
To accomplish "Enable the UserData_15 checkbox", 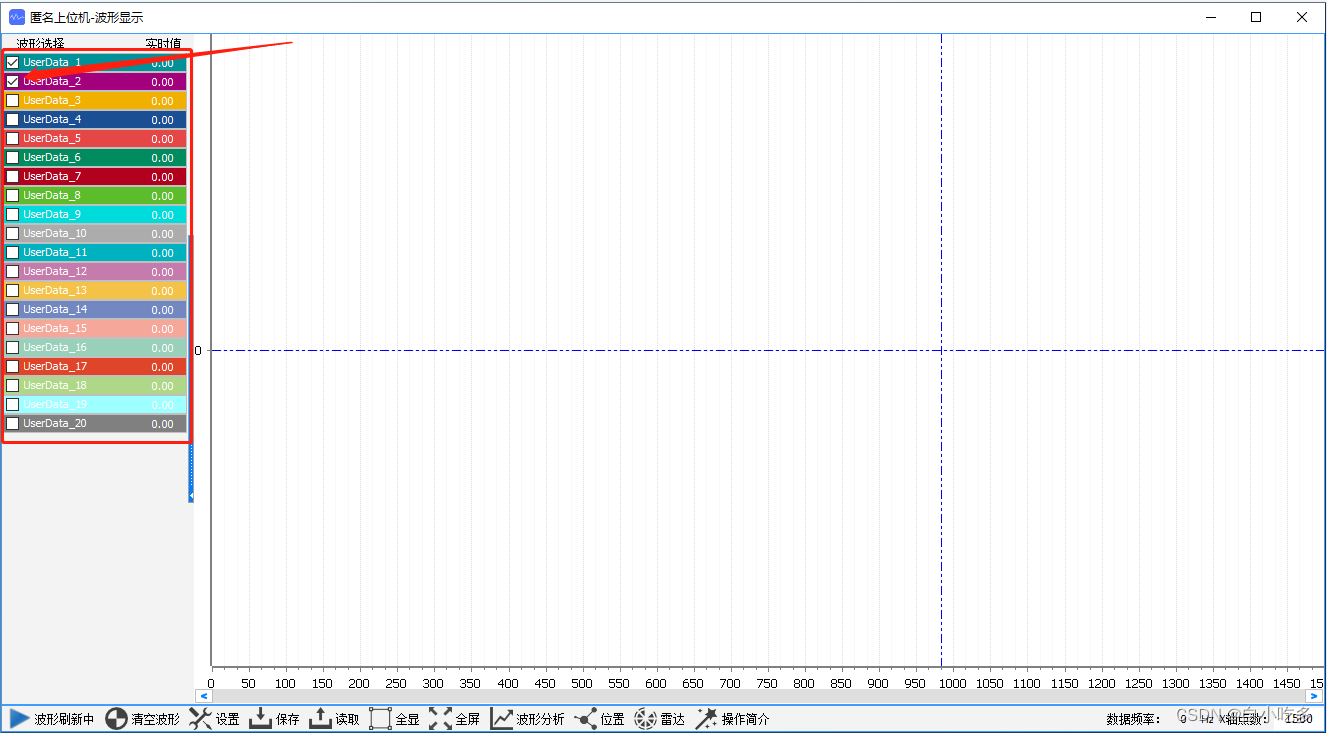I will 13,328.
